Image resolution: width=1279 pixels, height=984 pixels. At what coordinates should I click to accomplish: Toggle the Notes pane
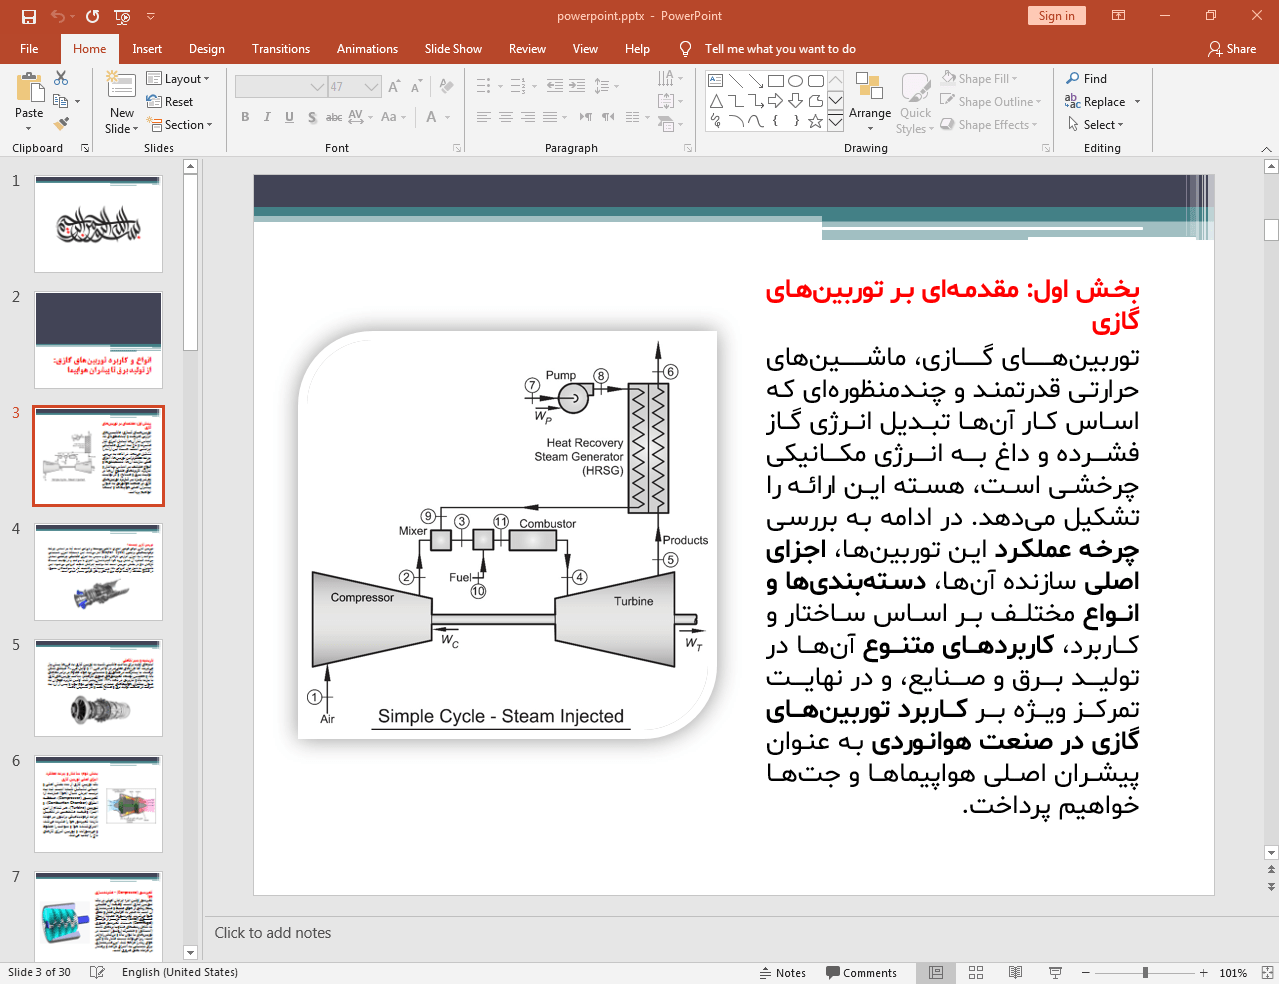pos(782,972)
